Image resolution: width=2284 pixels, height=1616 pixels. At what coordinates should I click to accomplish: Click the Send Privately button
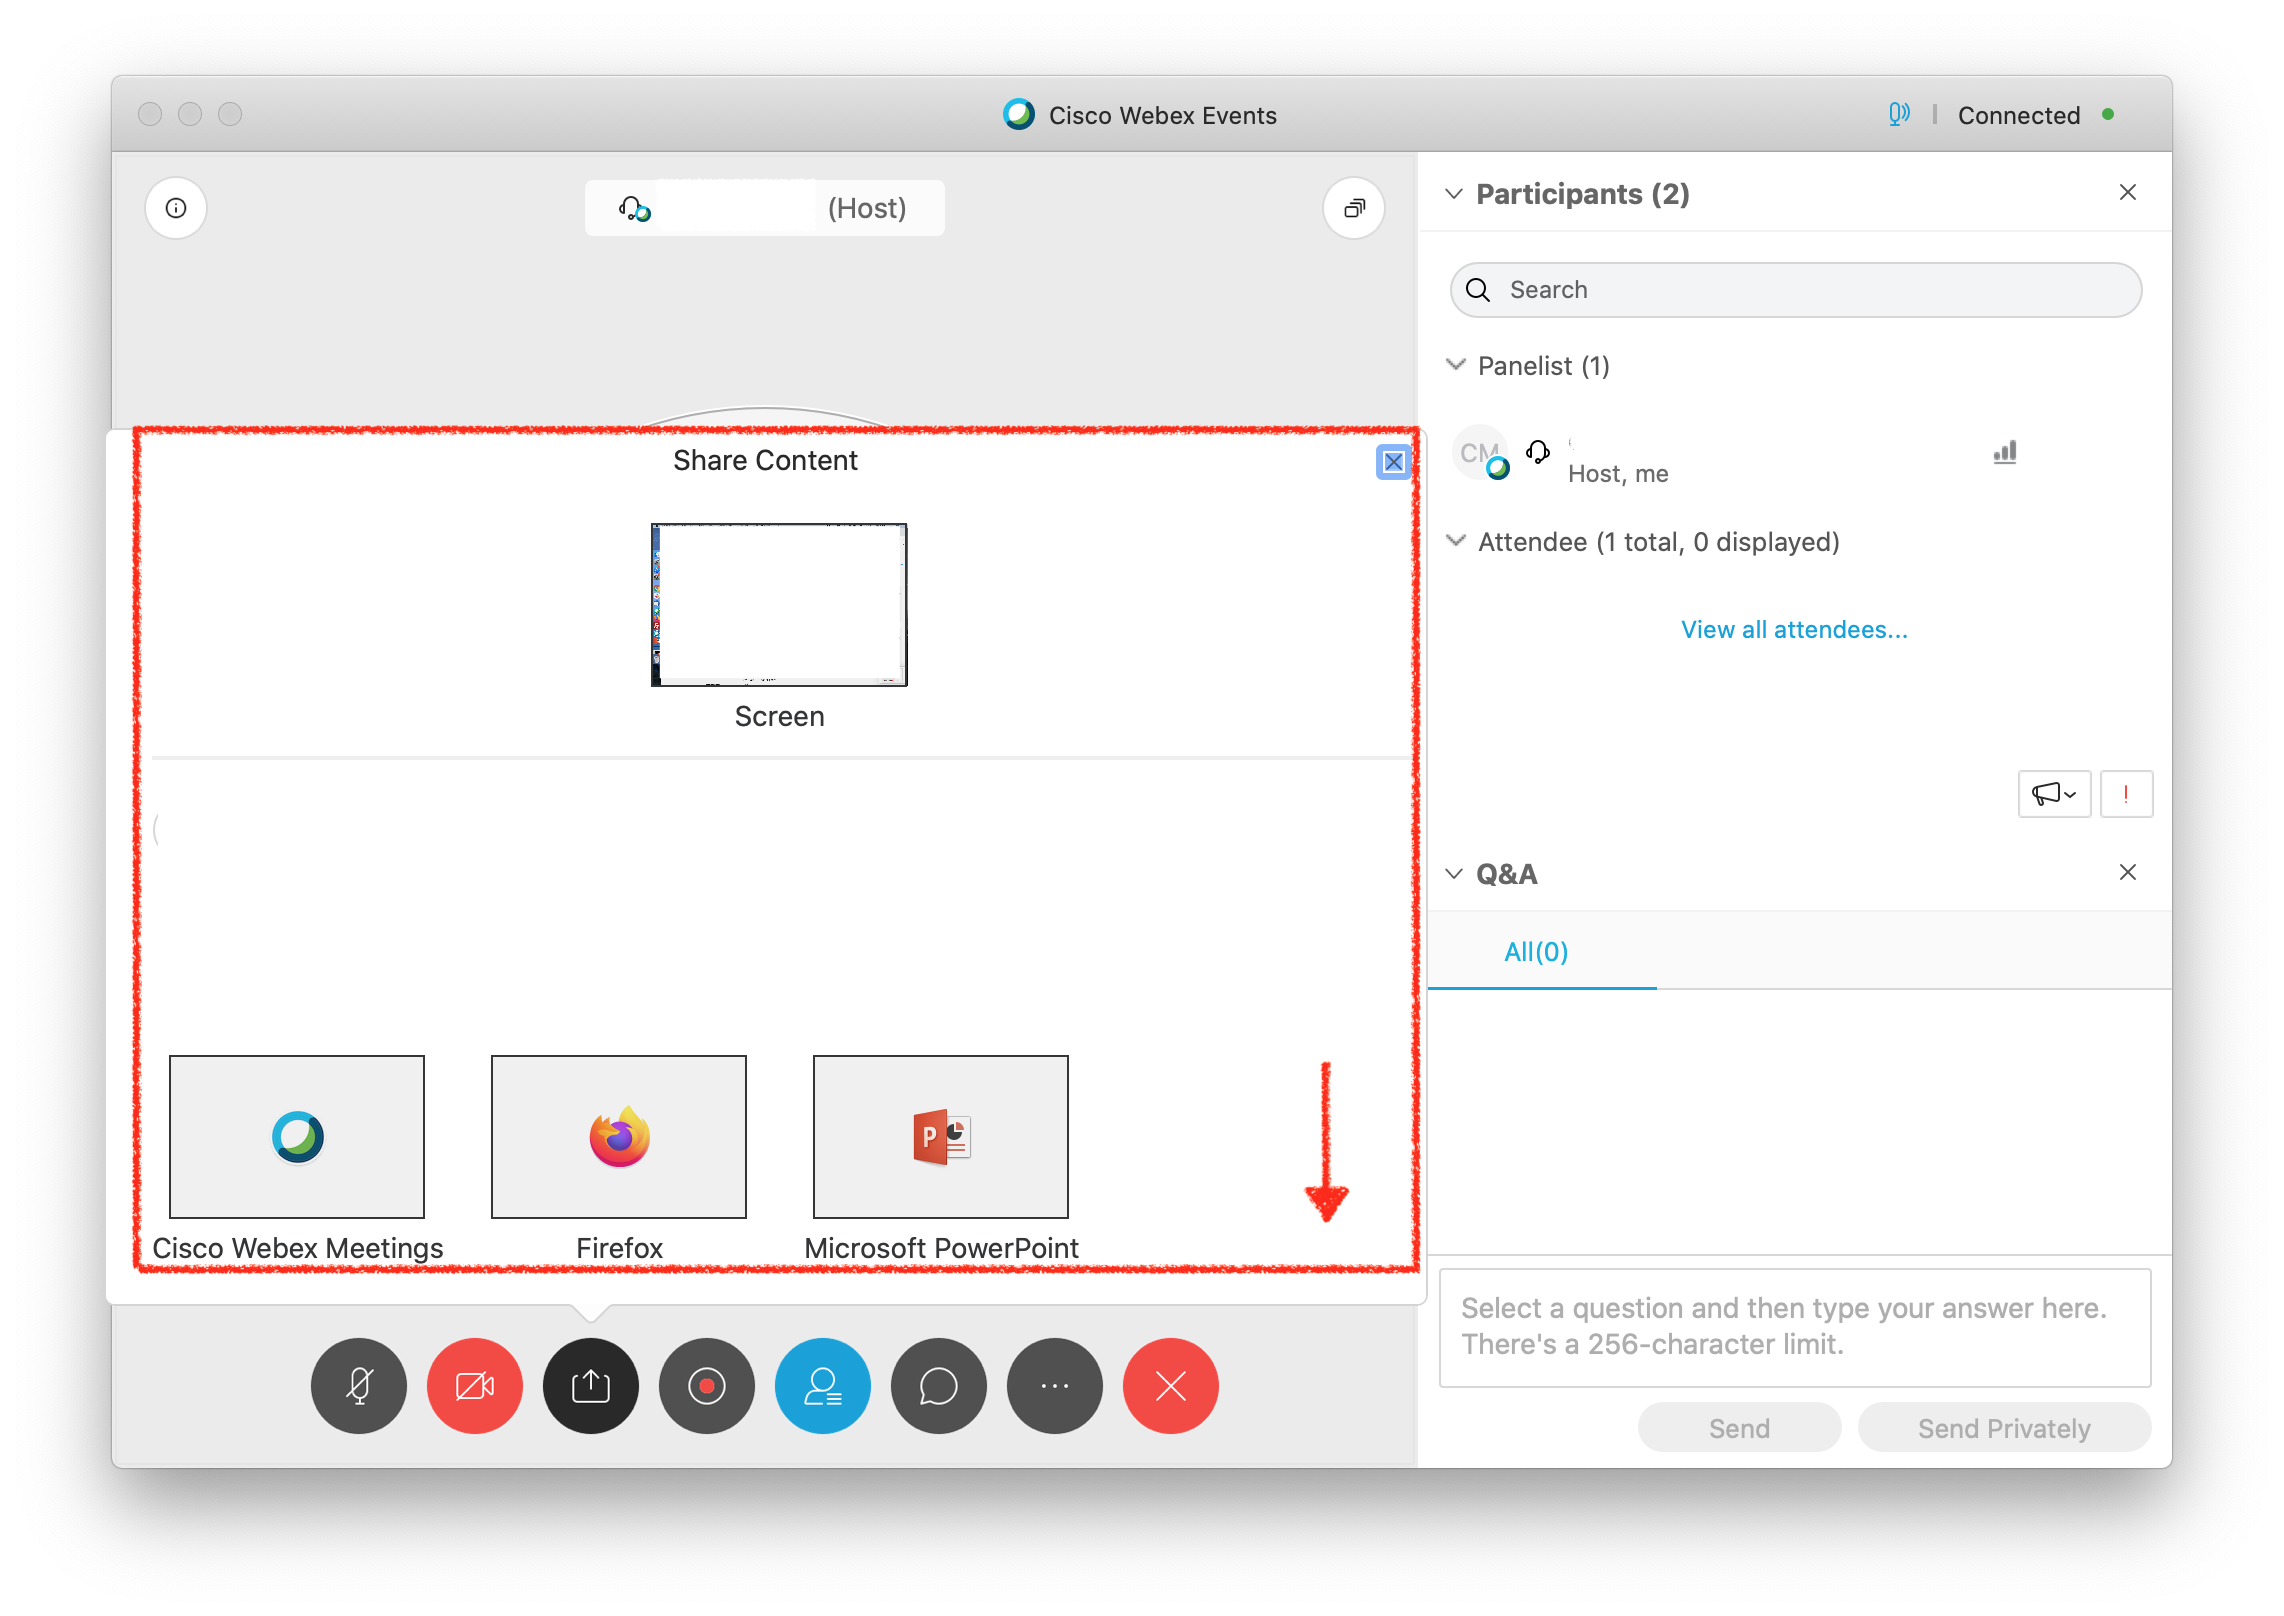[x=2004, y=1428]
